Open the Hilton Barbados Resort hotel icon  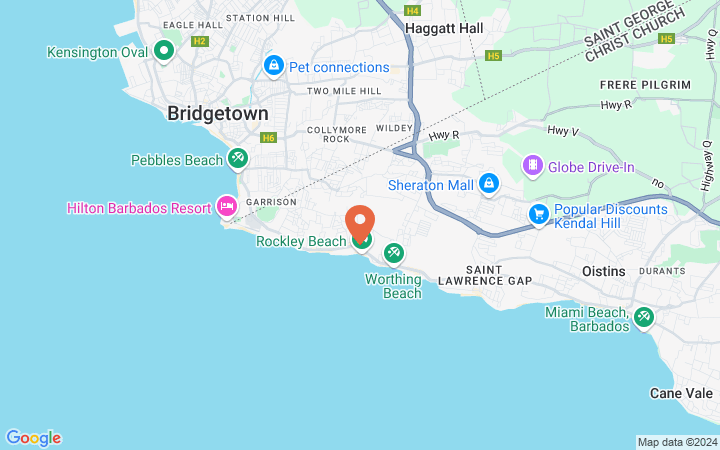pos(227,207)
